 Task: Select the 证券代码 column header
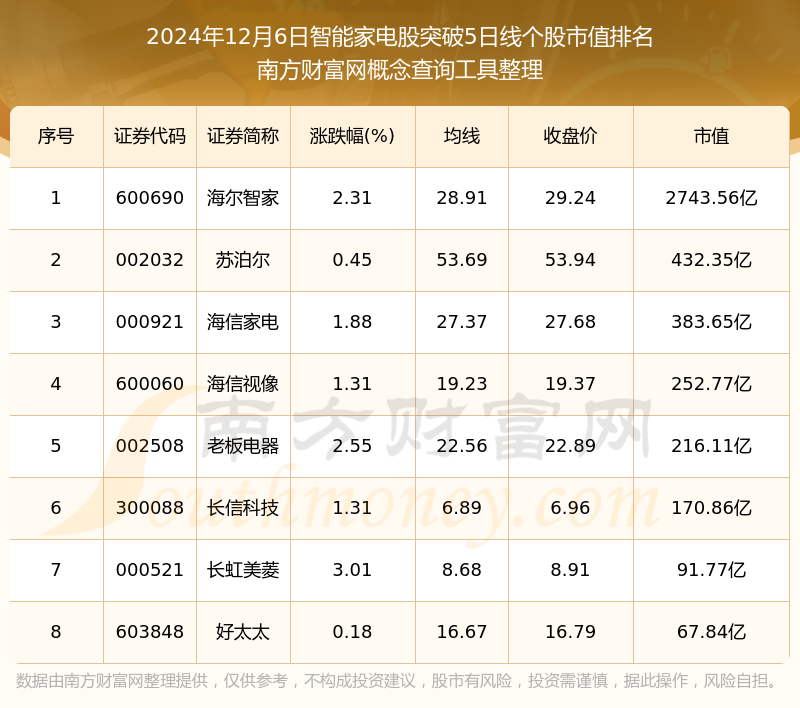pos(149,136)
